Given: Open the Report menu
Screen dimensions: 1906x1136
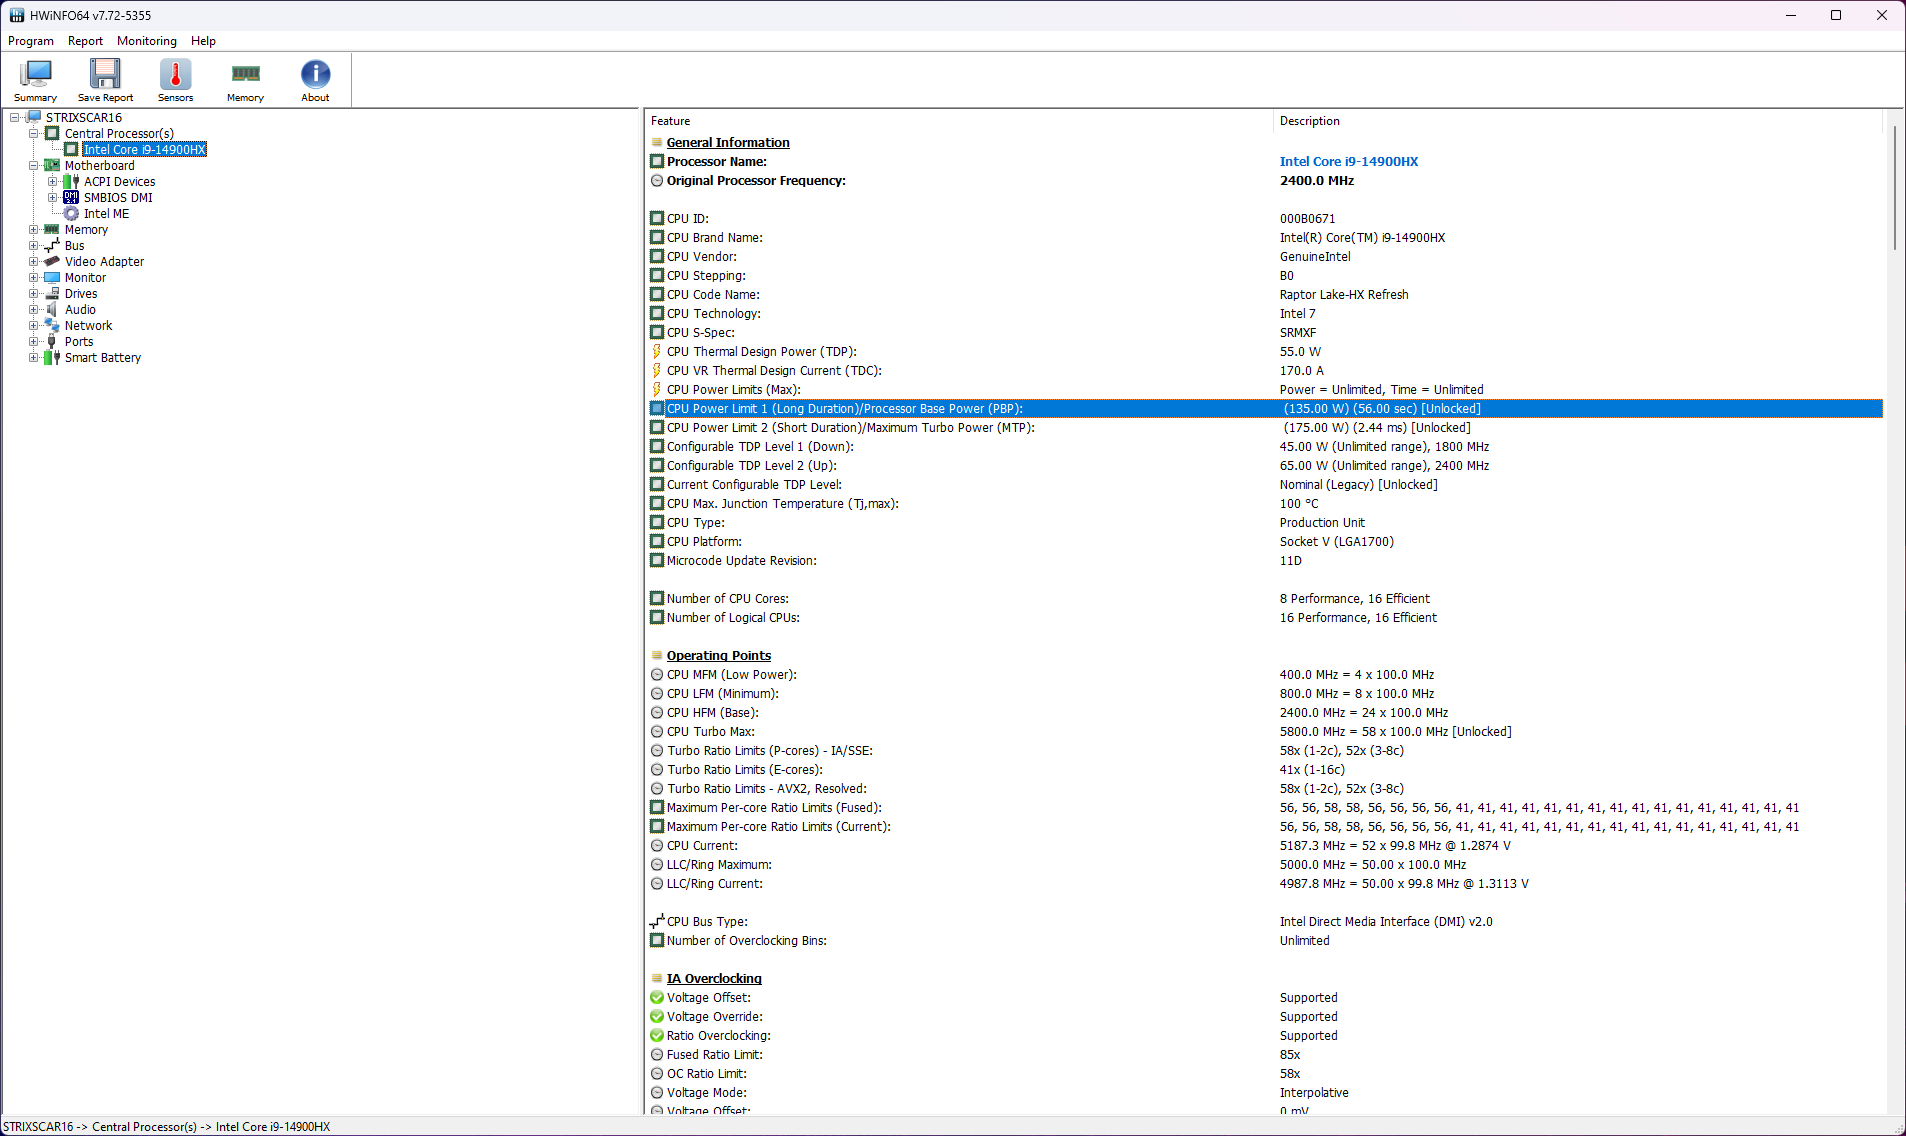Looking at the screenshot, I should pos(85,41).
